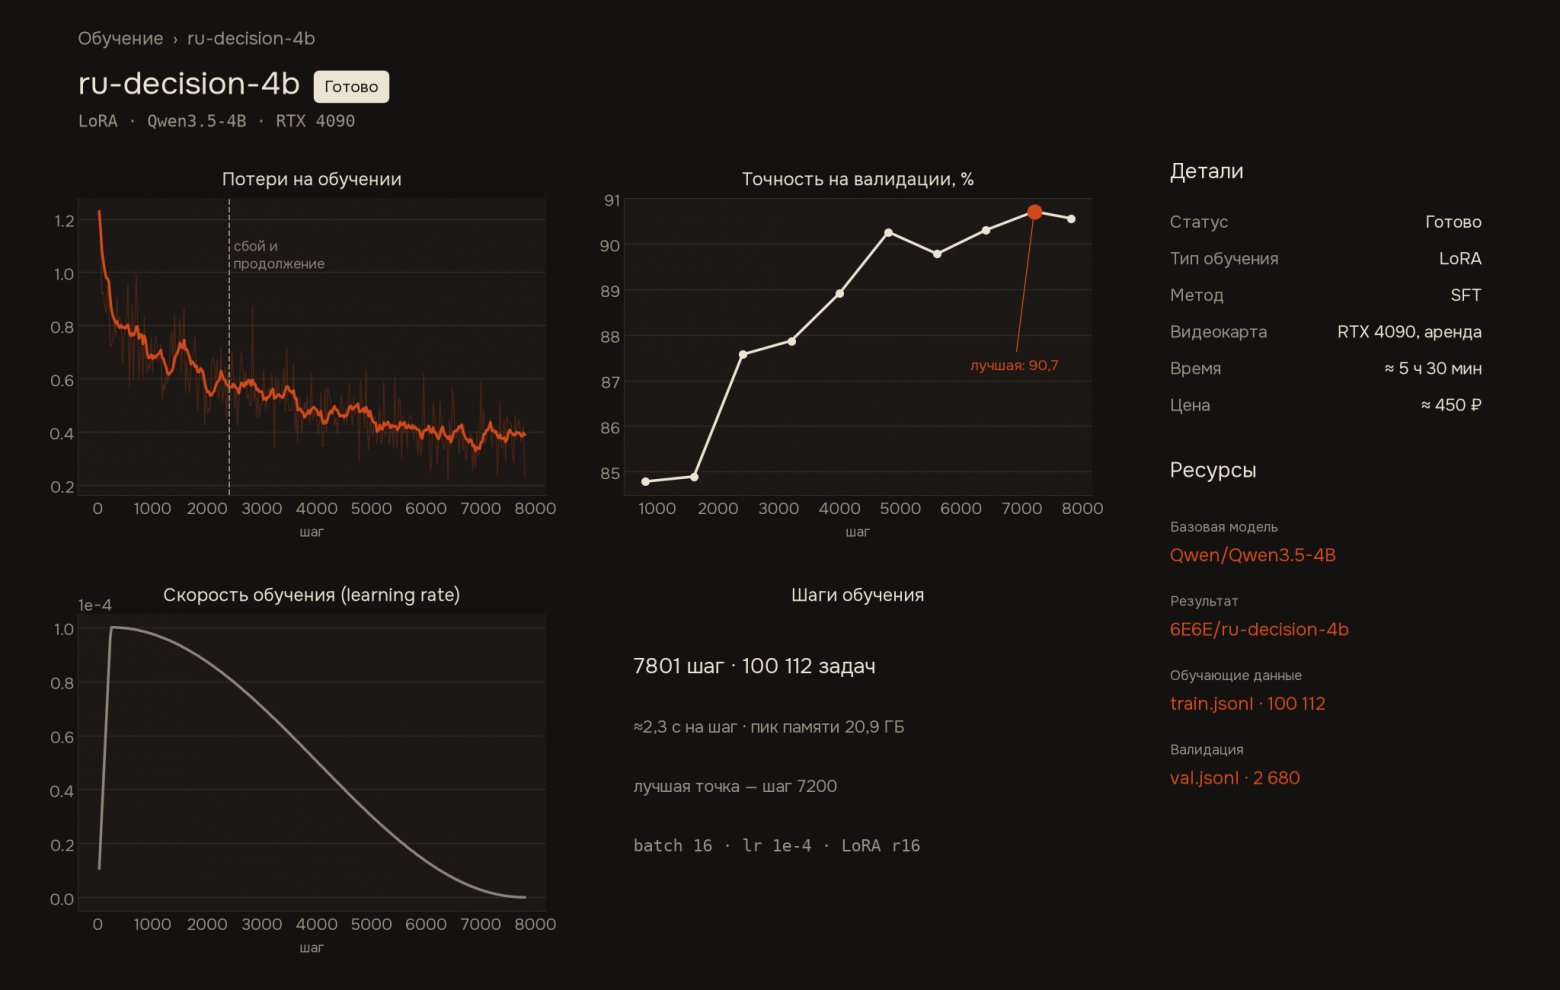The image size is (1560, 990).
Task: Click the 'Тип обучения' row label
Action: [1224, 258]
